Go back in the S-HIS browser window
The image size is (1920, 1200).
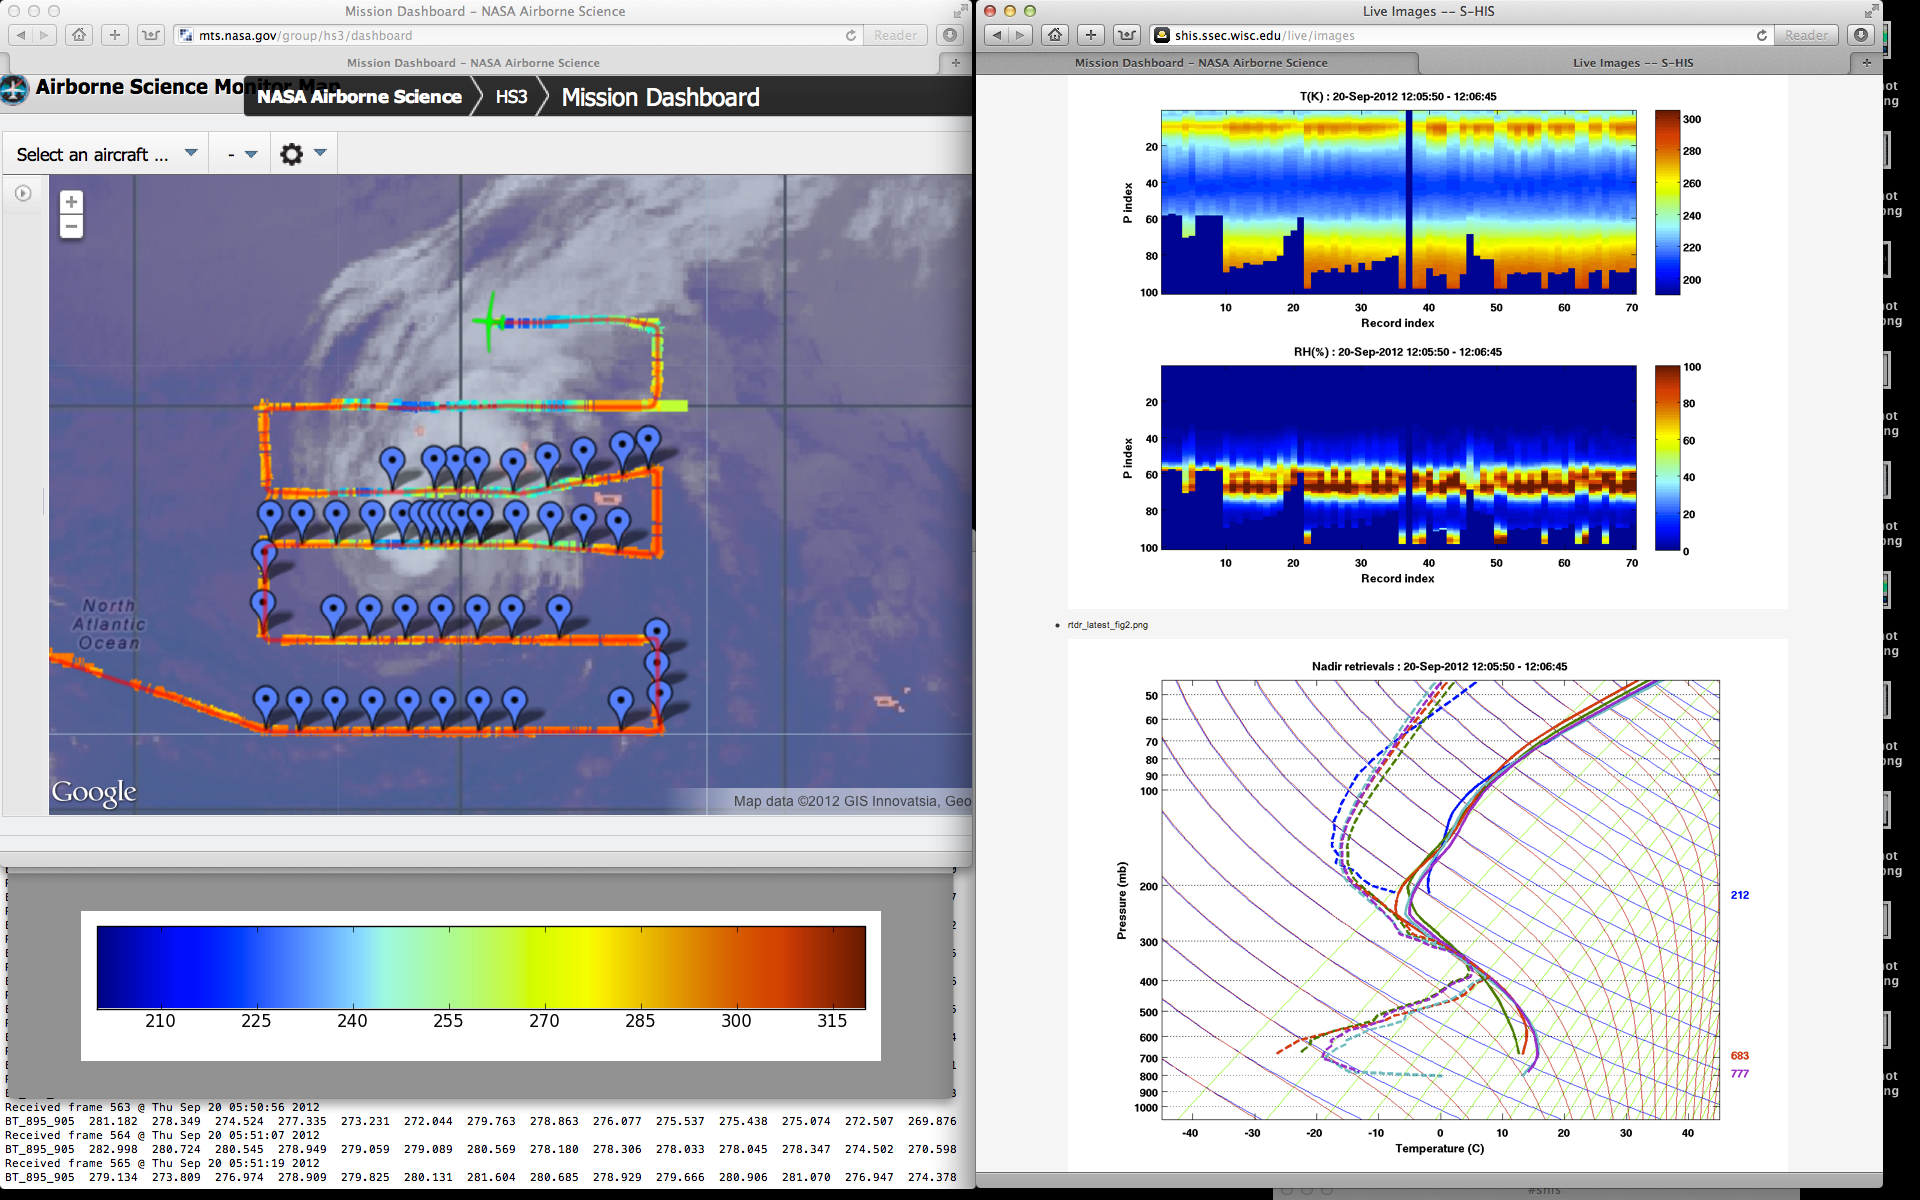[996, 35]
